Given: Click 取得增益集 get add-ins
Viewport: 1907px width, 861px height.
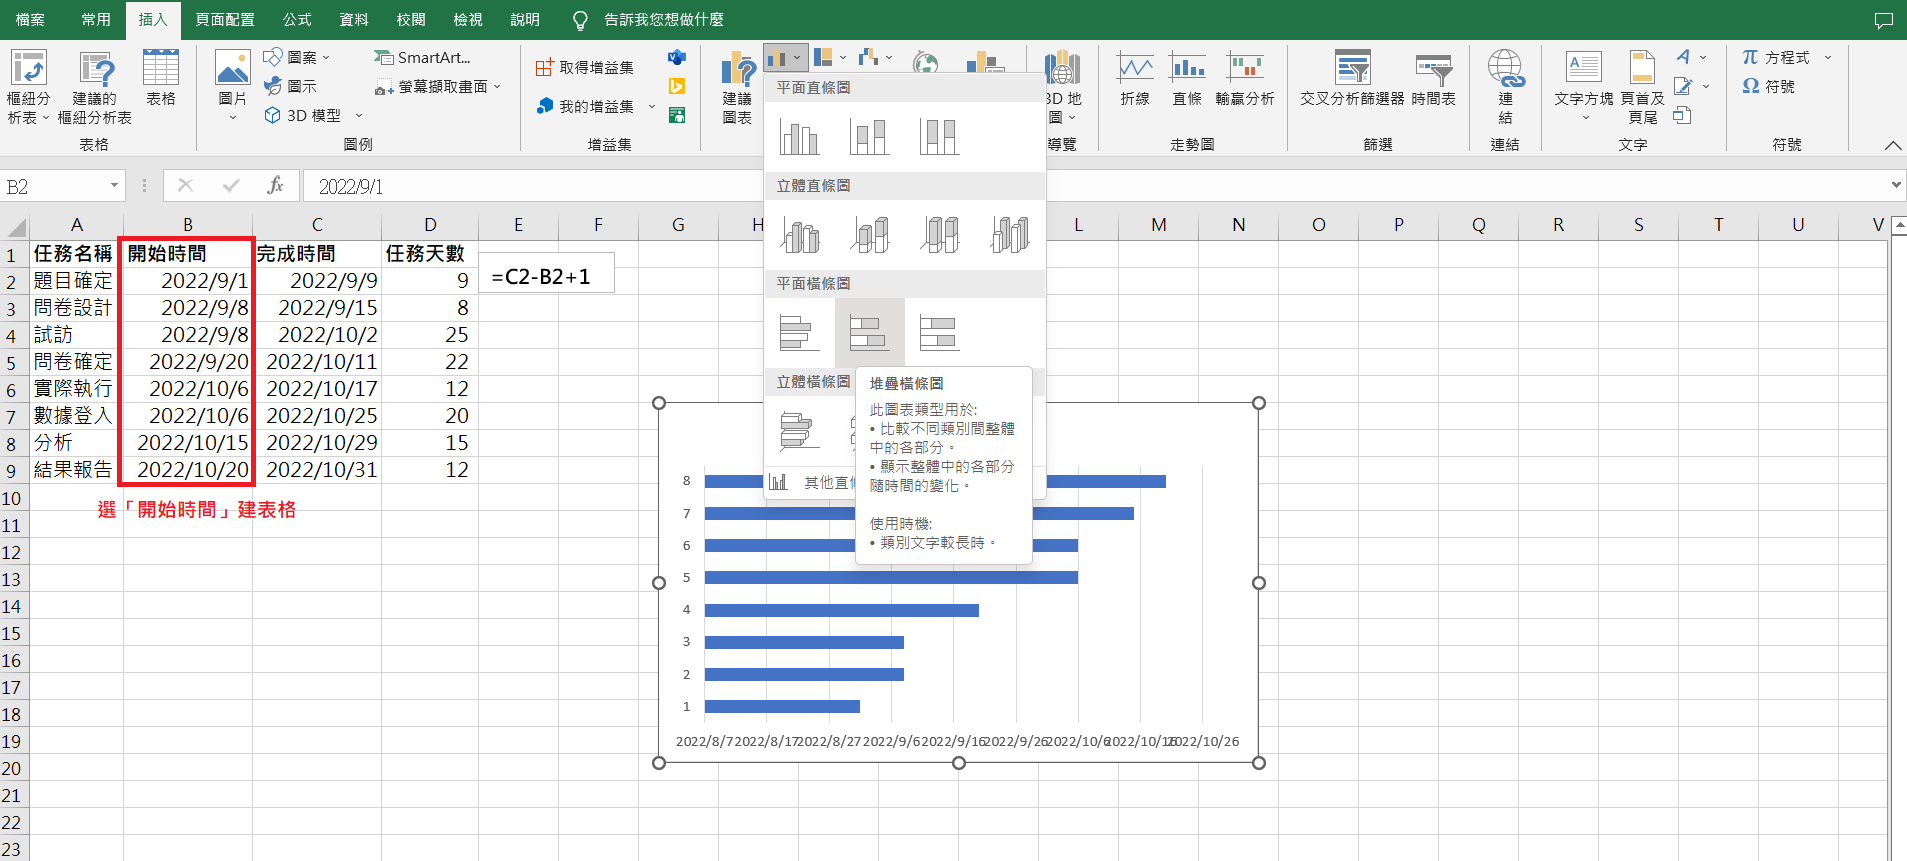Looking at the screenshot, I should (584, 67).
